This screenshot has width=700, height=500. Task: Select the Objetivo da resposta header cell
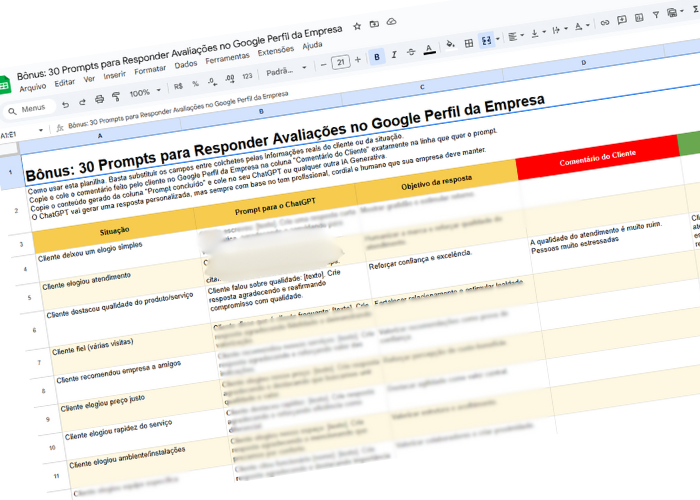(x=436, y=182)
